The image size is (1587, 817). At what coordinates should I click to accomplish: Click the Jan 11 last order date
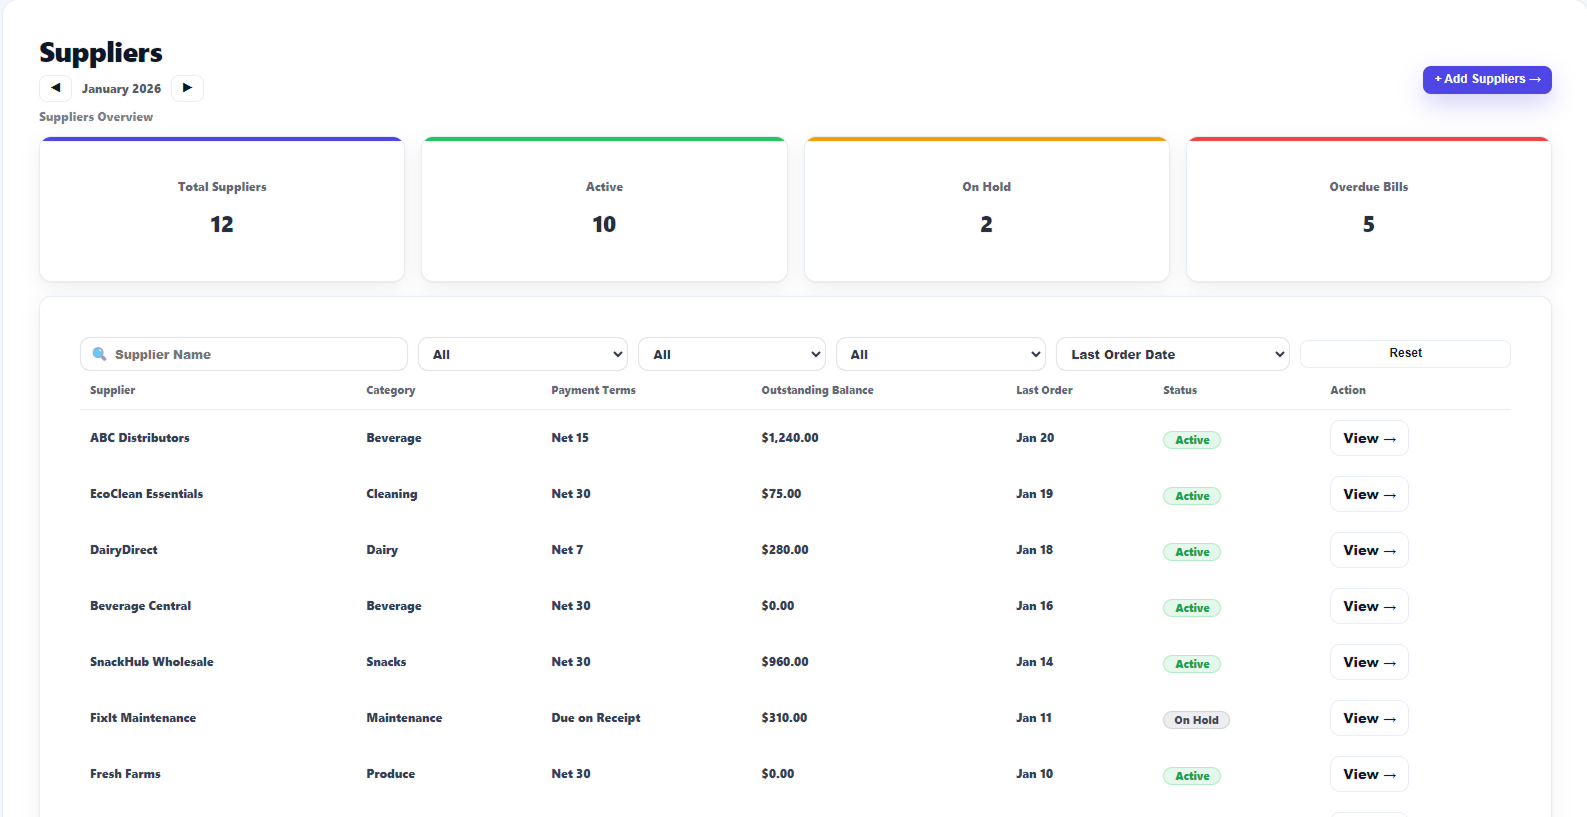click(x=1034, y=718)
